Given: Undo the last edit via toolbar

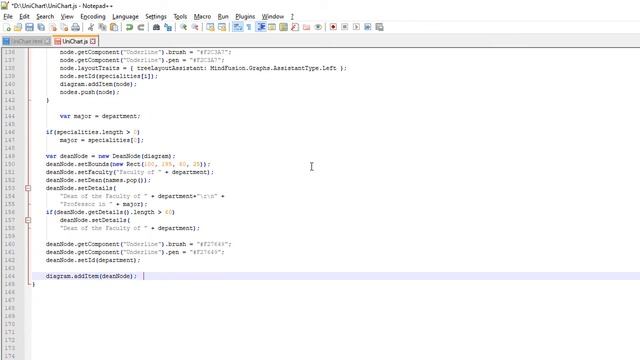Looking at the screenshot, I should point(129,27).
